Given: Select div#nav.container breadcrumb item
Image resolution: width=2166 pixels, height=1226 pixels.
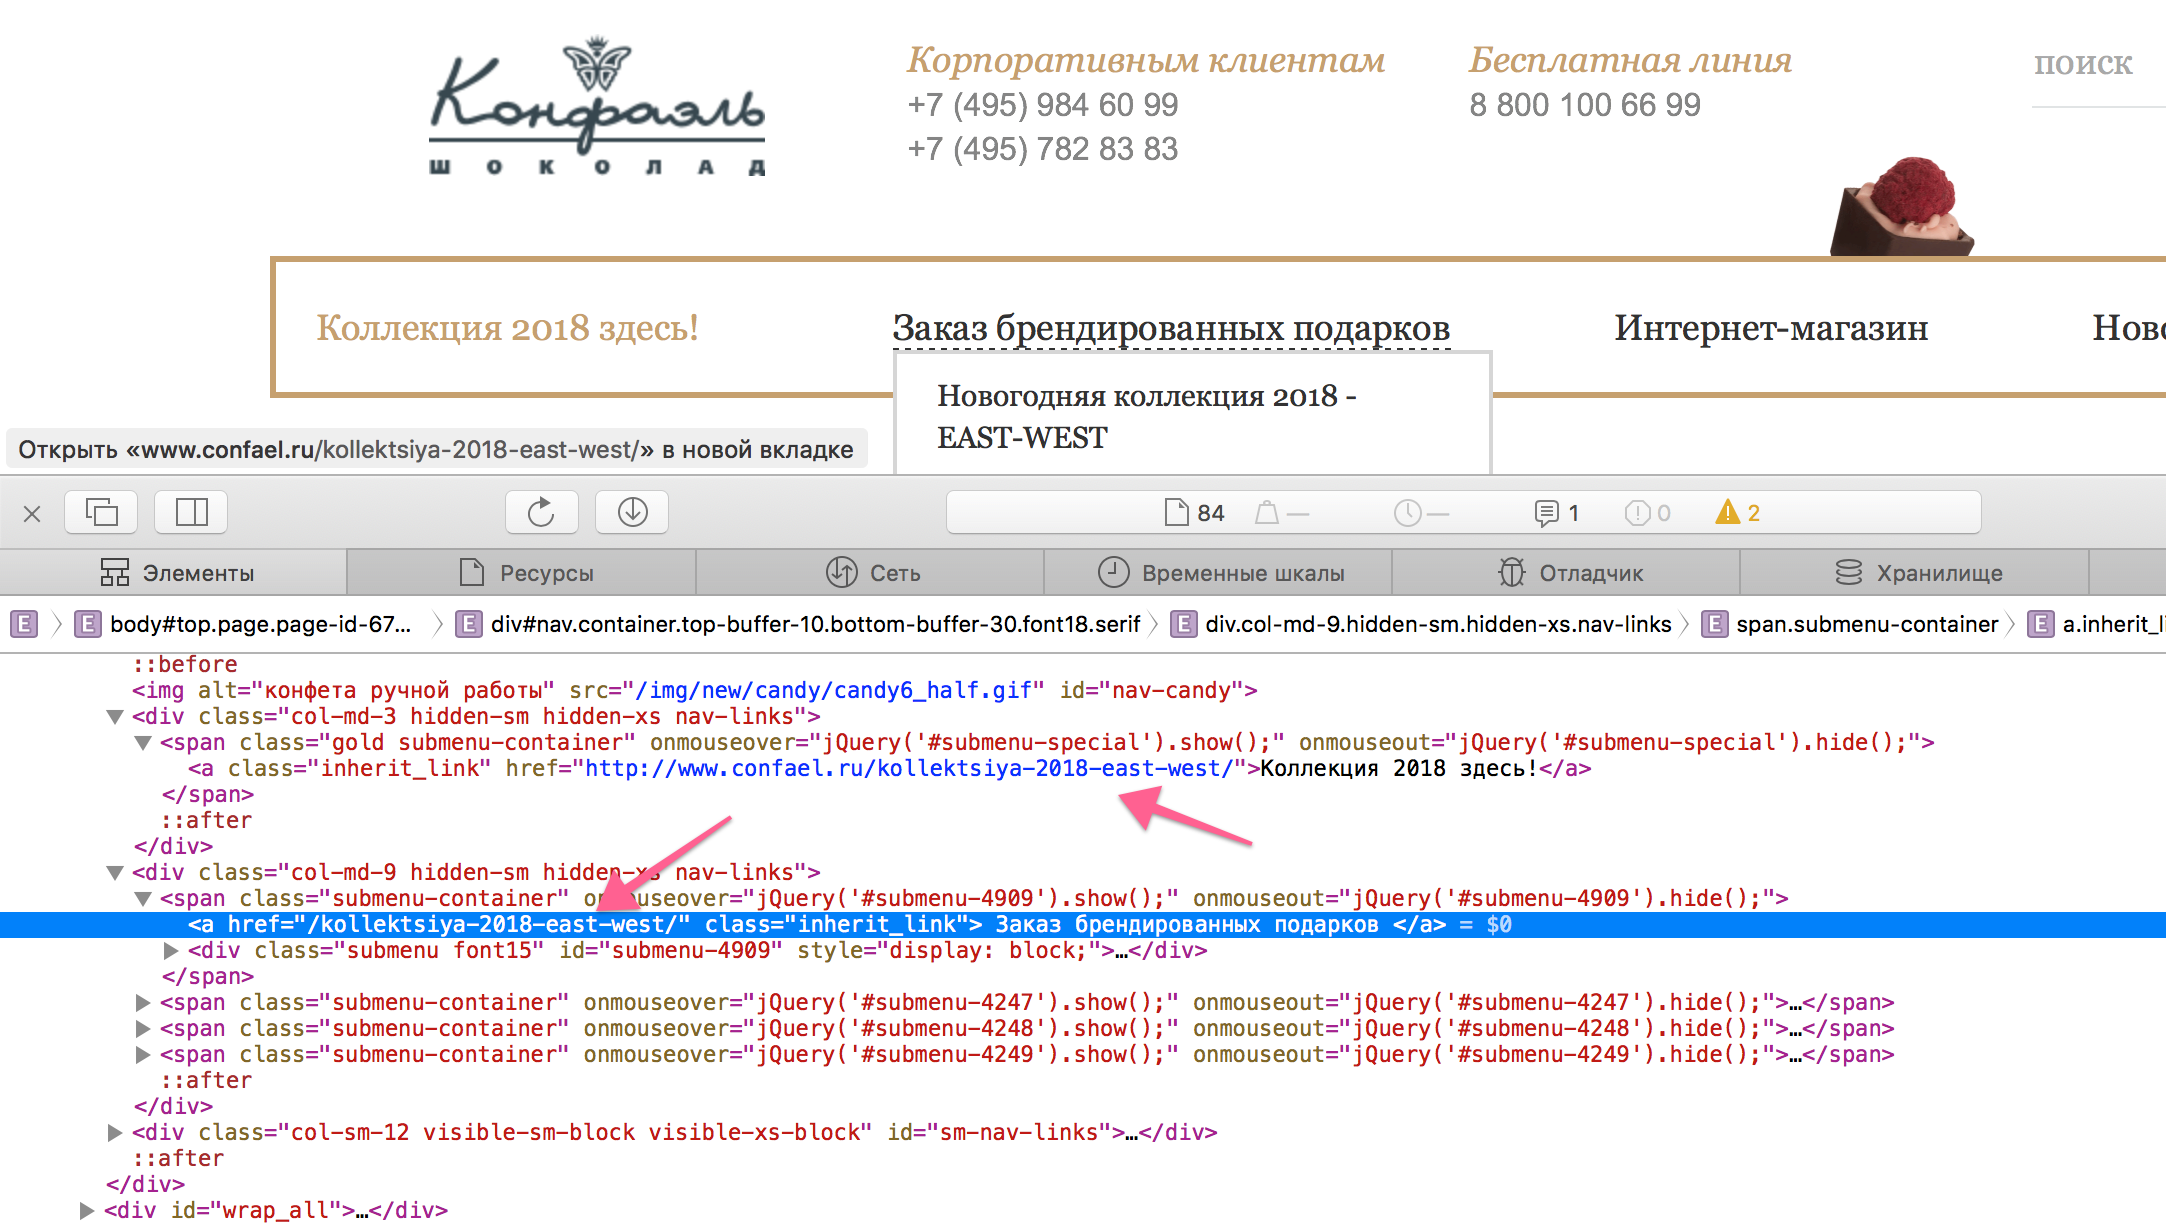Looking at the screenshot, I should (798, 625).
